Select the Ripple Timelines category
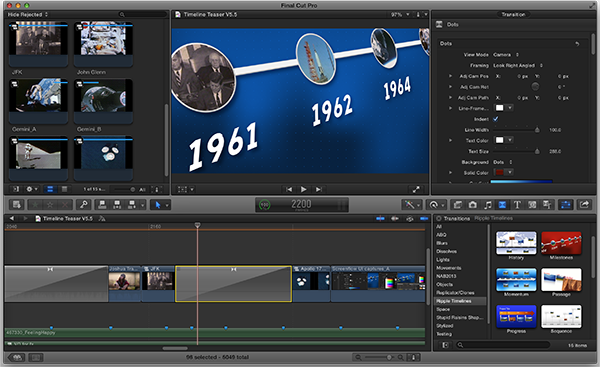This screenshot has height=367, width=600. pyautogui.click(x=460, y=301)
